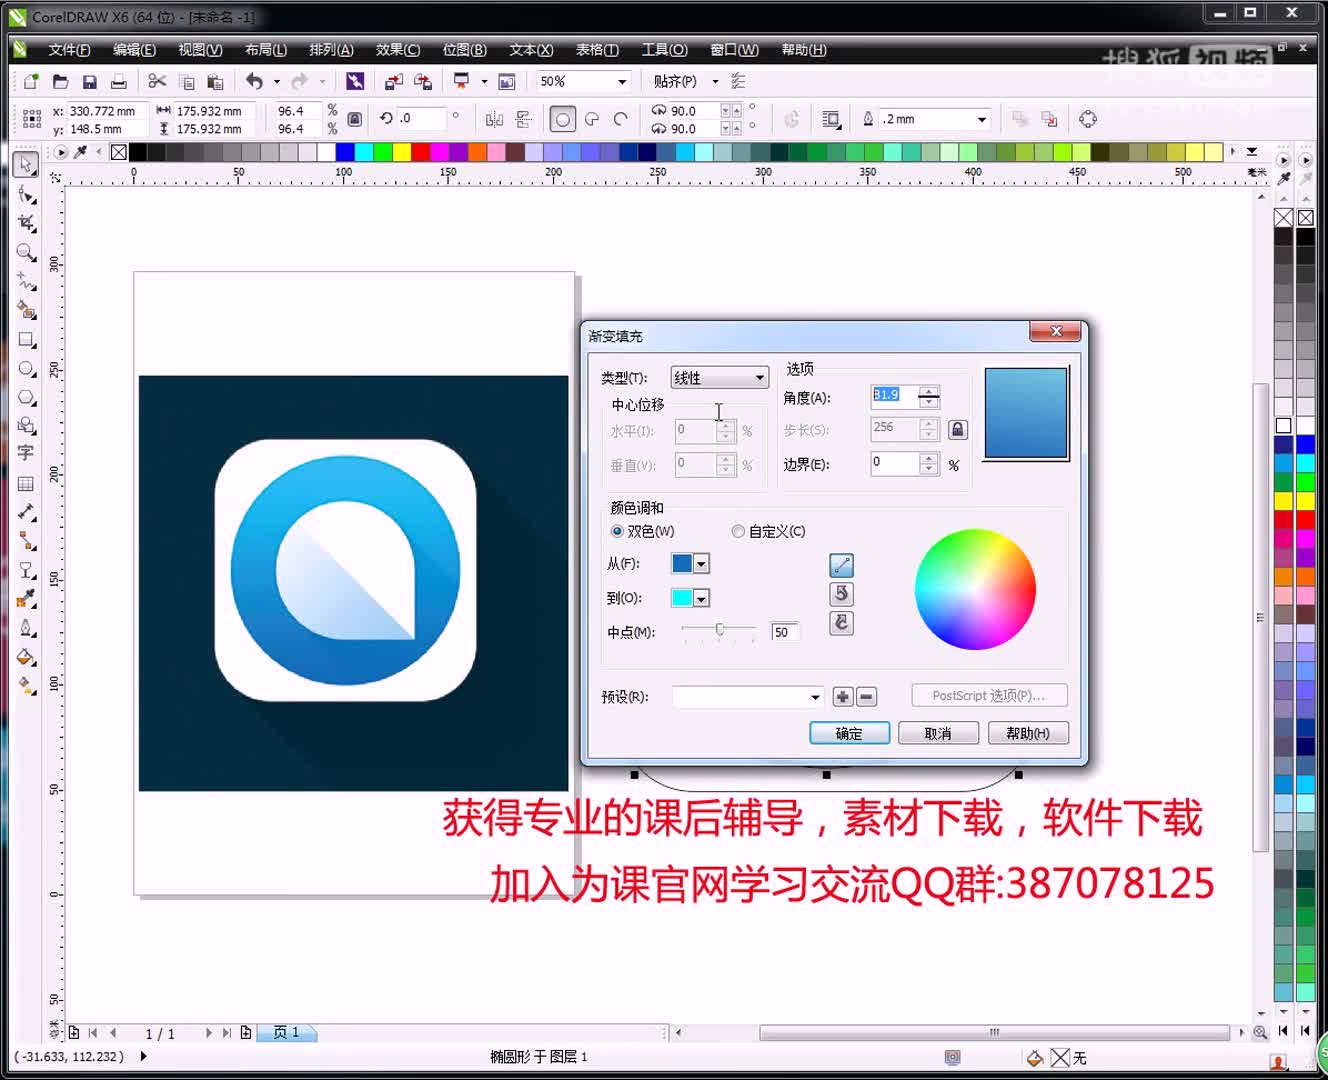The width and height of the screenshot is (1328, 1080).
Task: Expand the undo history dropdown arrow
Action: point(277,81)
